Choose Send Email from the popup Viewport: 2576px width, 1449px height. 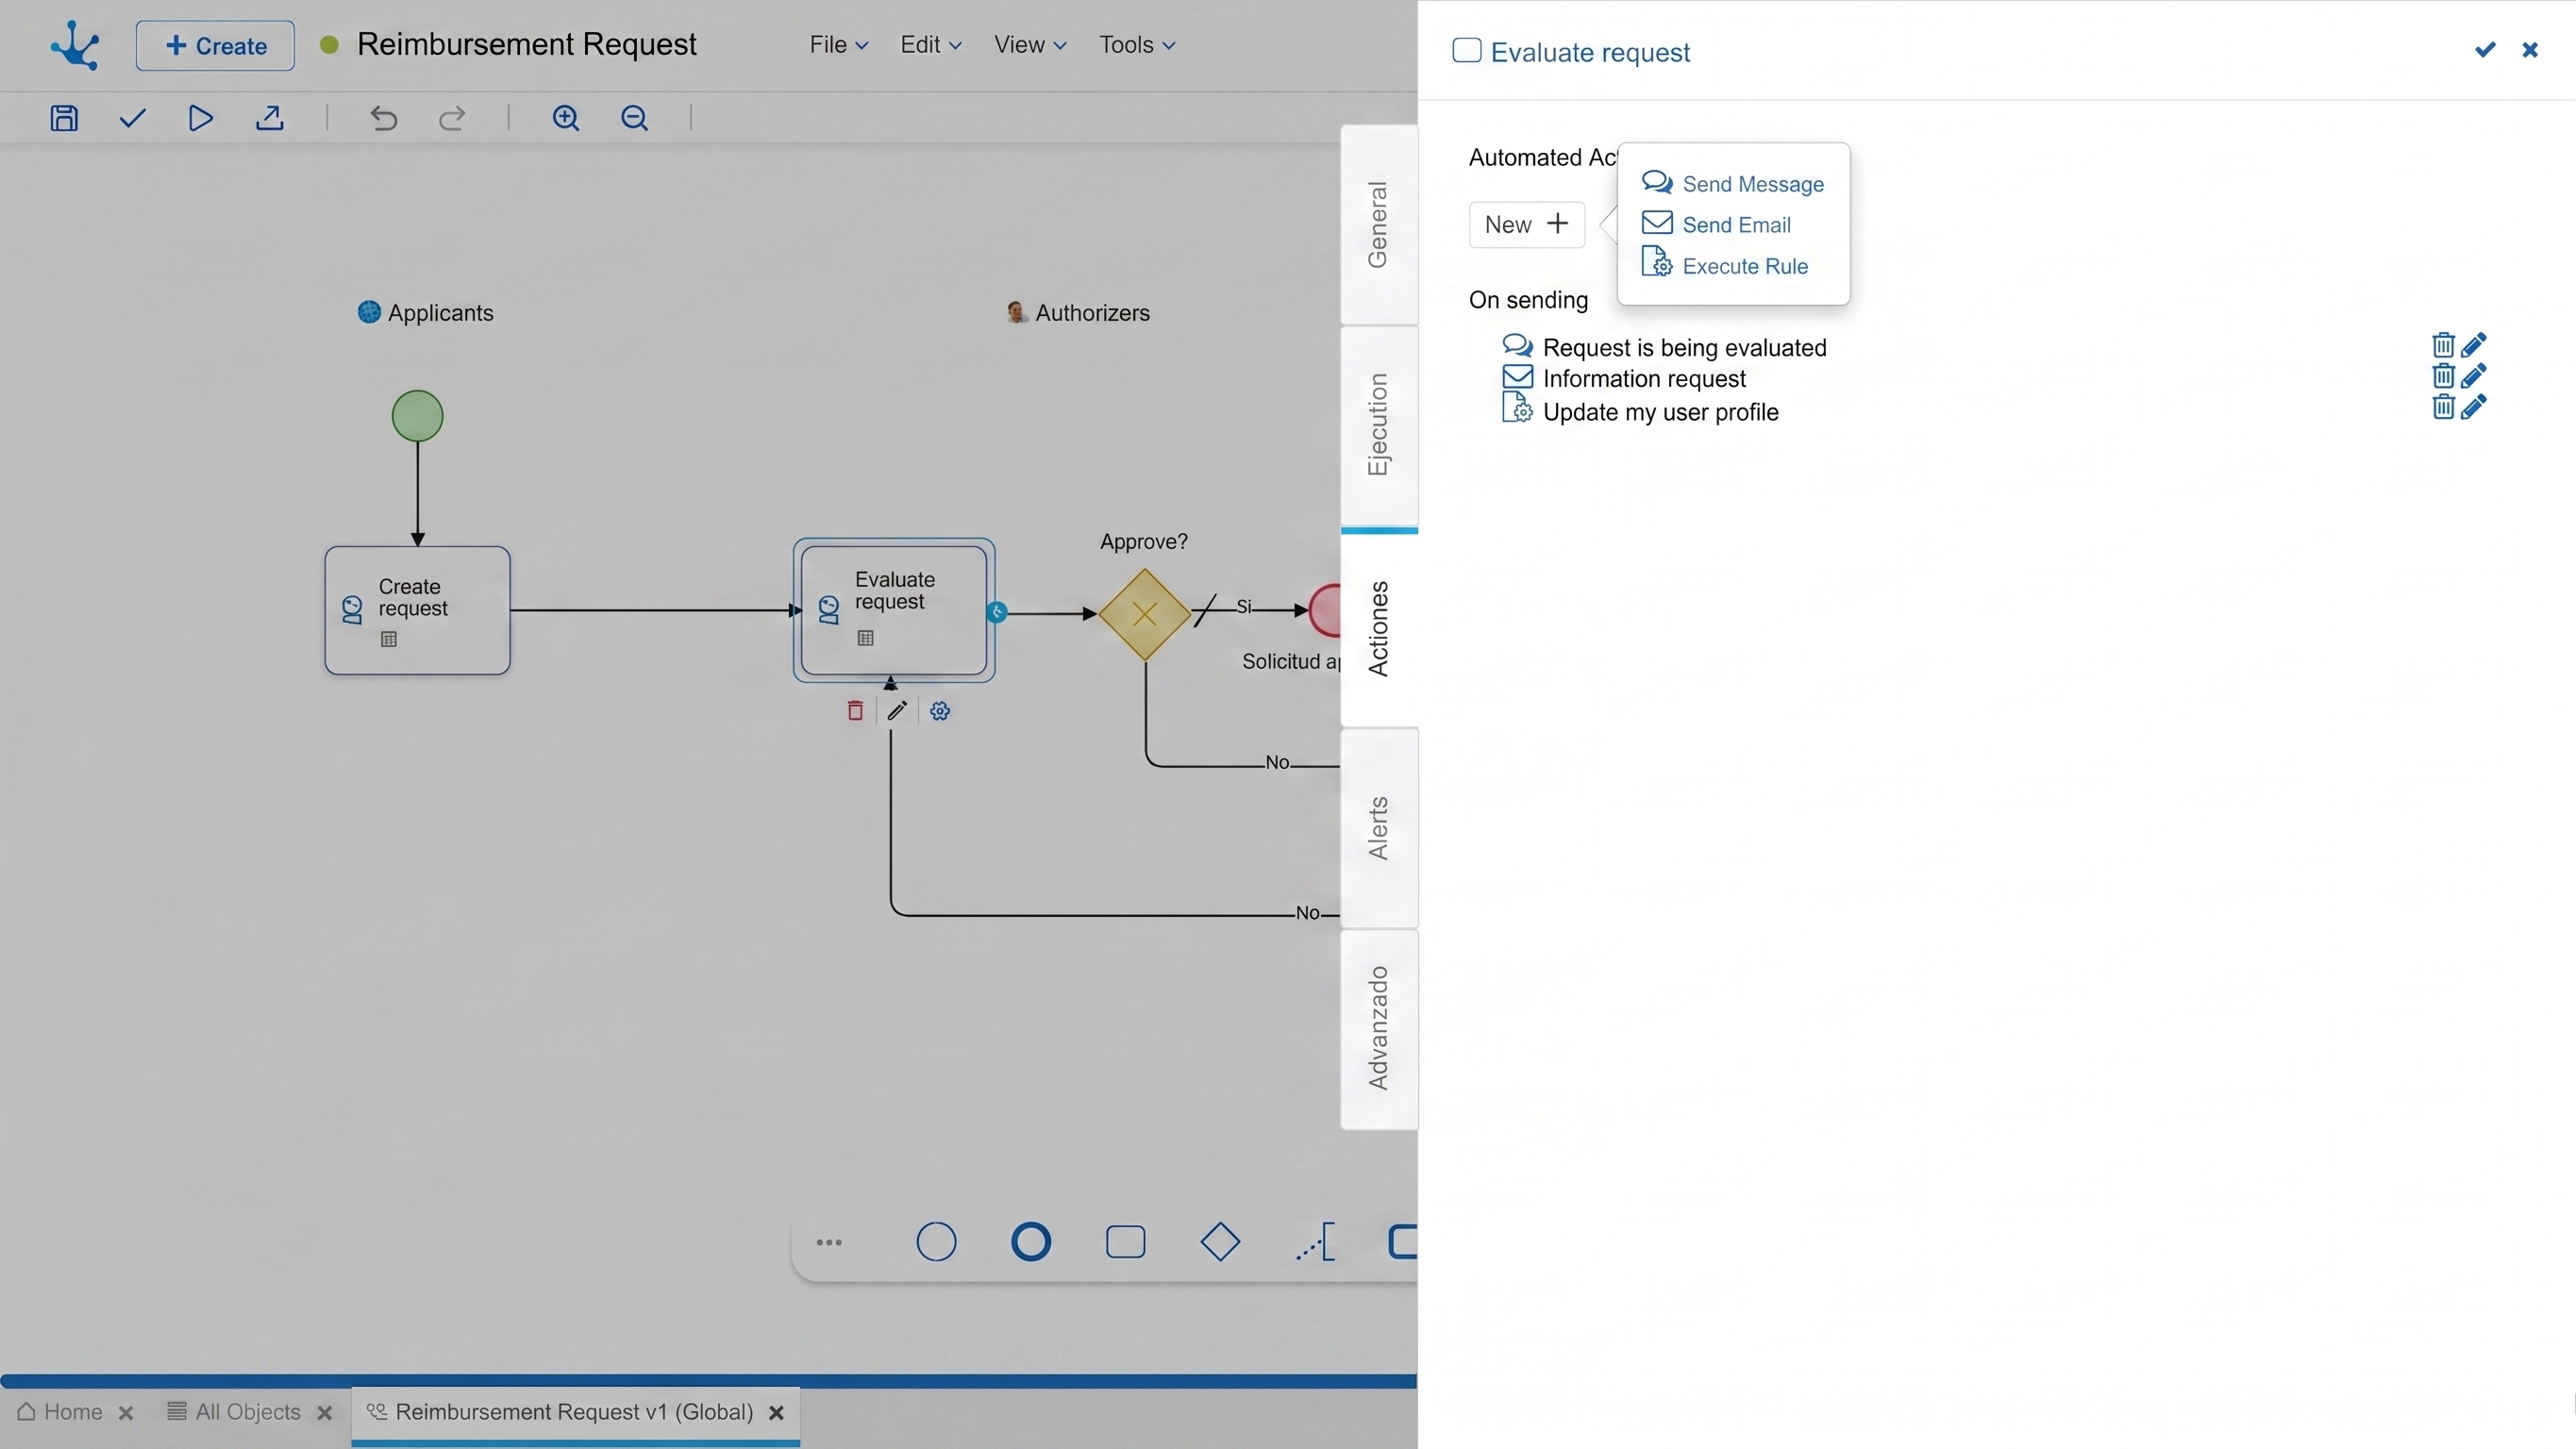click(1716, 225)
